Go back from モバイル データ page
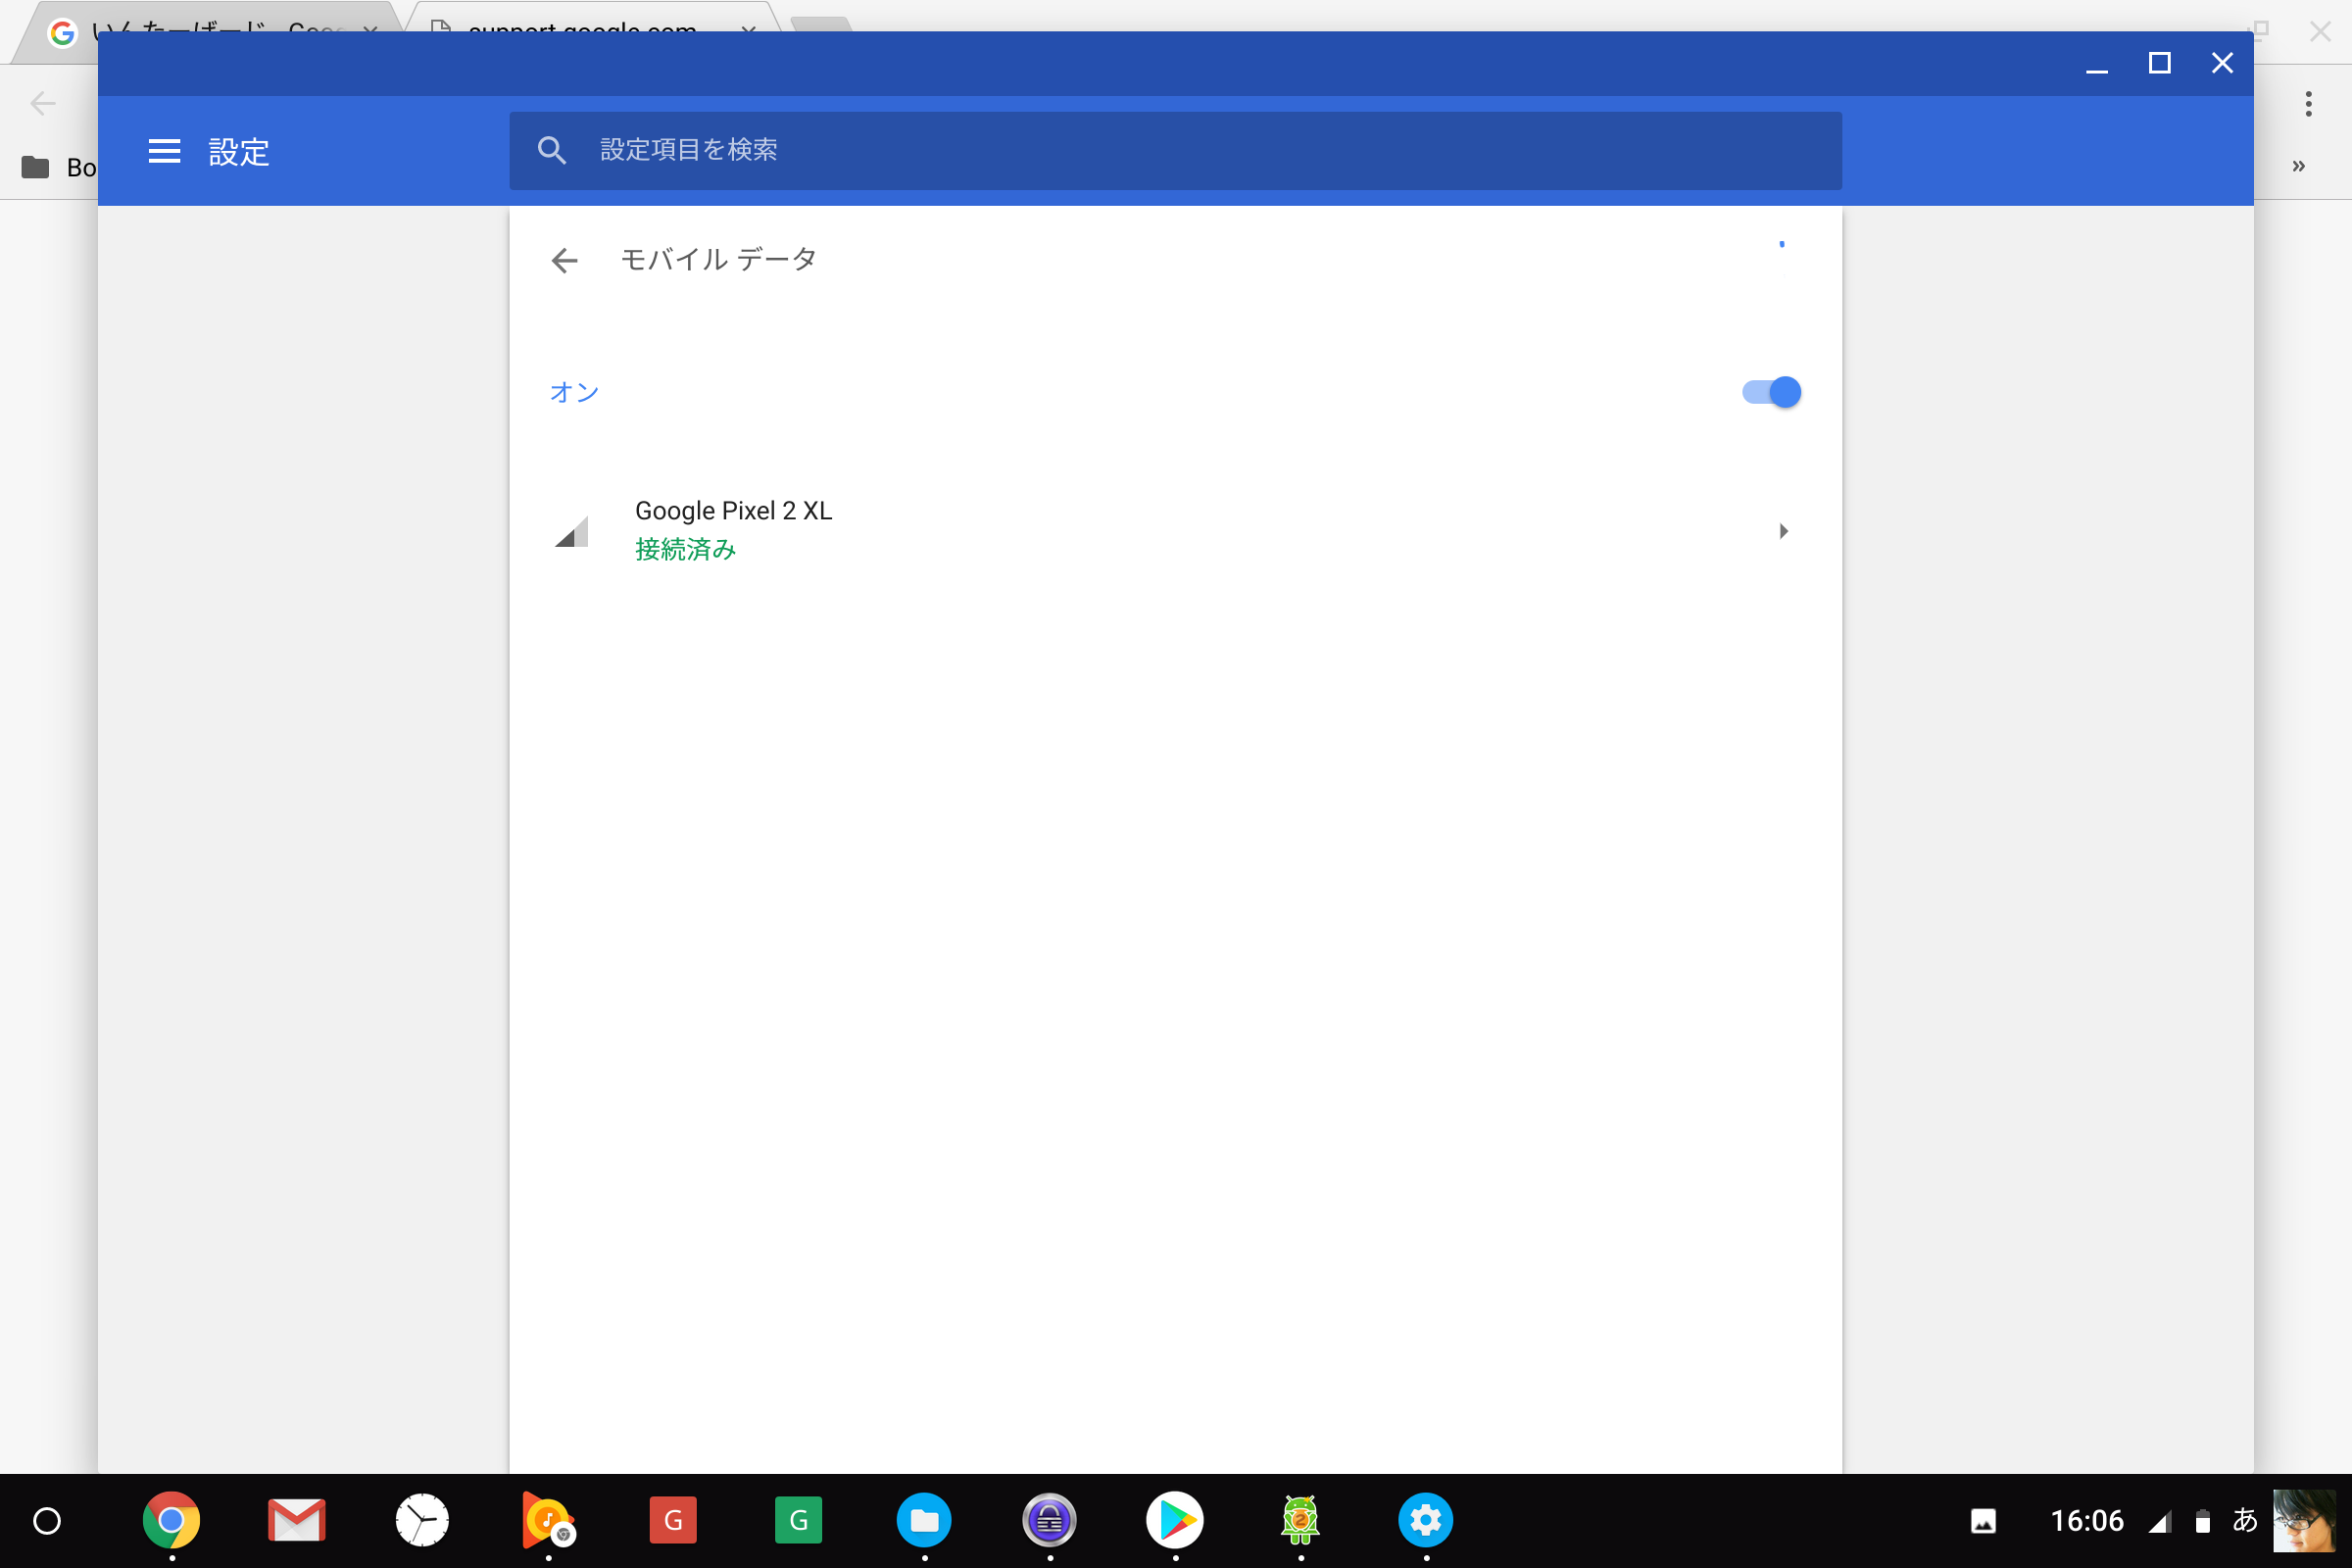Screen dimensions: 2352x1568 (565, 261)
